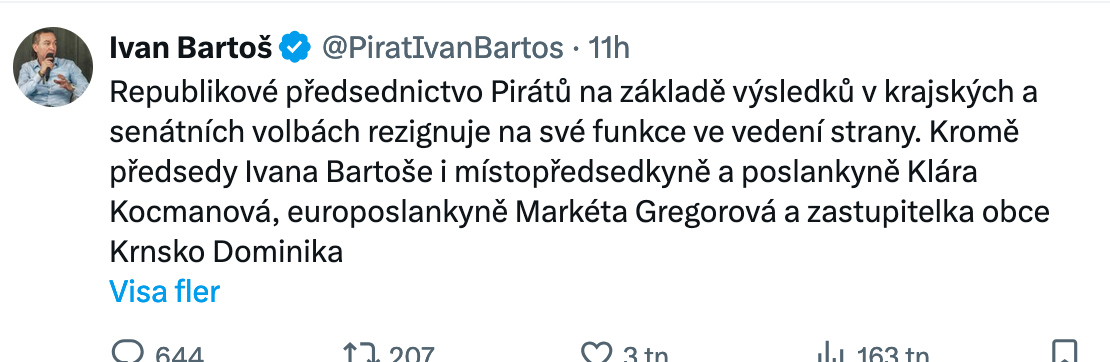The image size is (1110, 362).
Task: Click the 3 tn likes count
Action: [645, 354]
